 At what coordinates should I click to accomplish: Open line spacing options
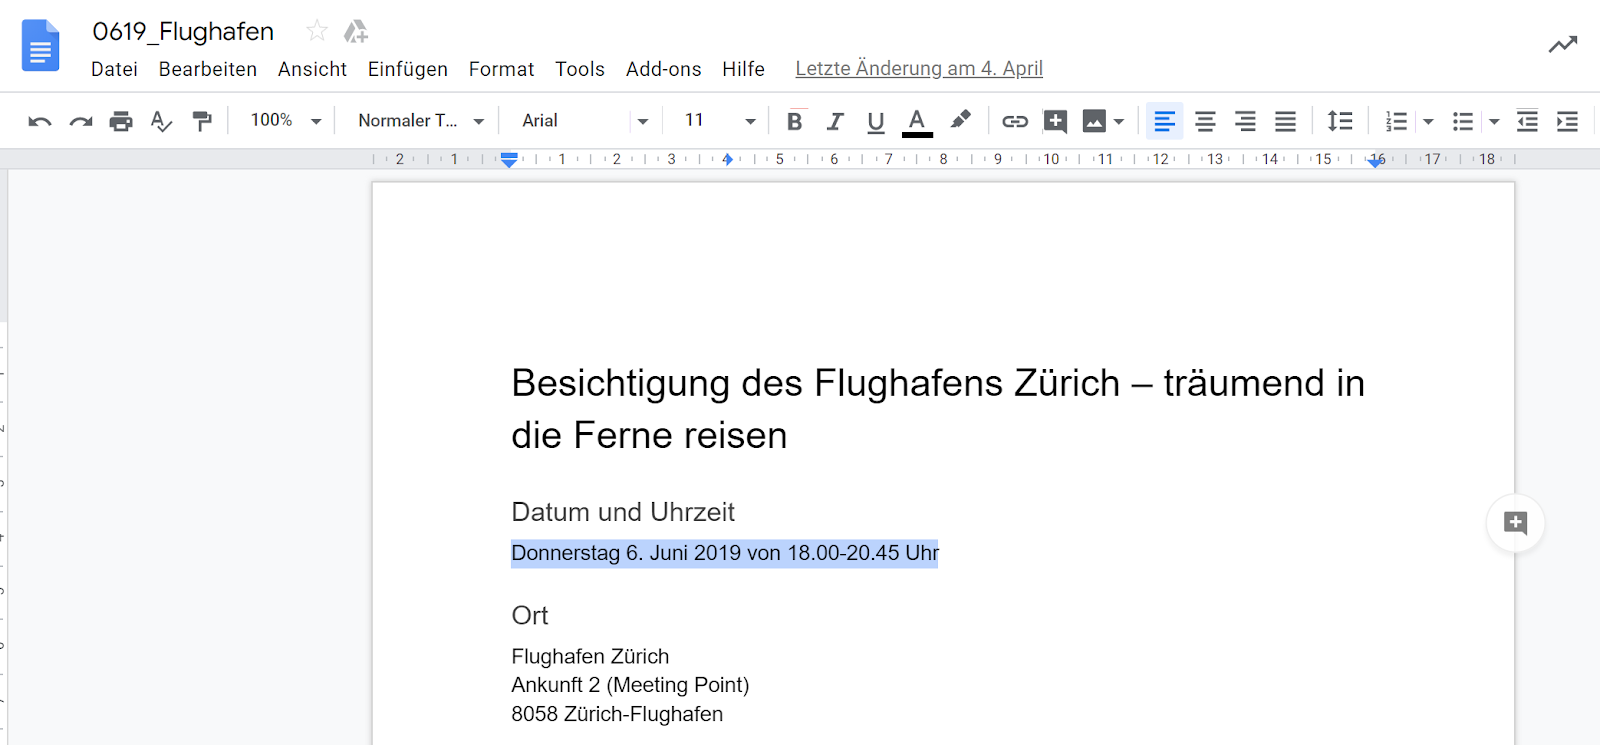1340,121
